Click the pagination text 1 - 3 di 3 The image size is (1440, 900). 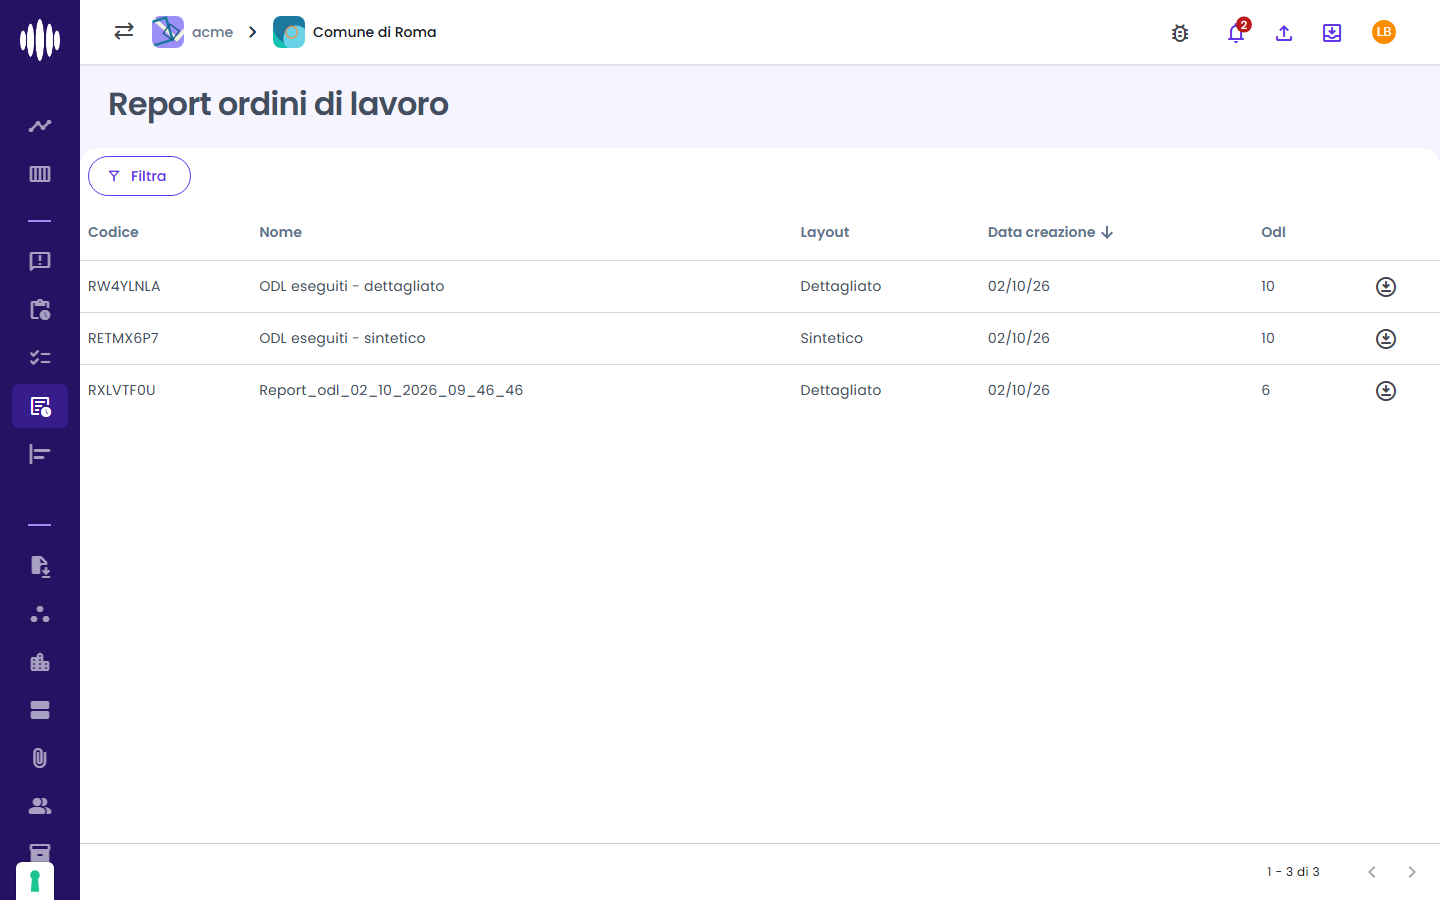pyautogui.click(x=1293, y=872)
